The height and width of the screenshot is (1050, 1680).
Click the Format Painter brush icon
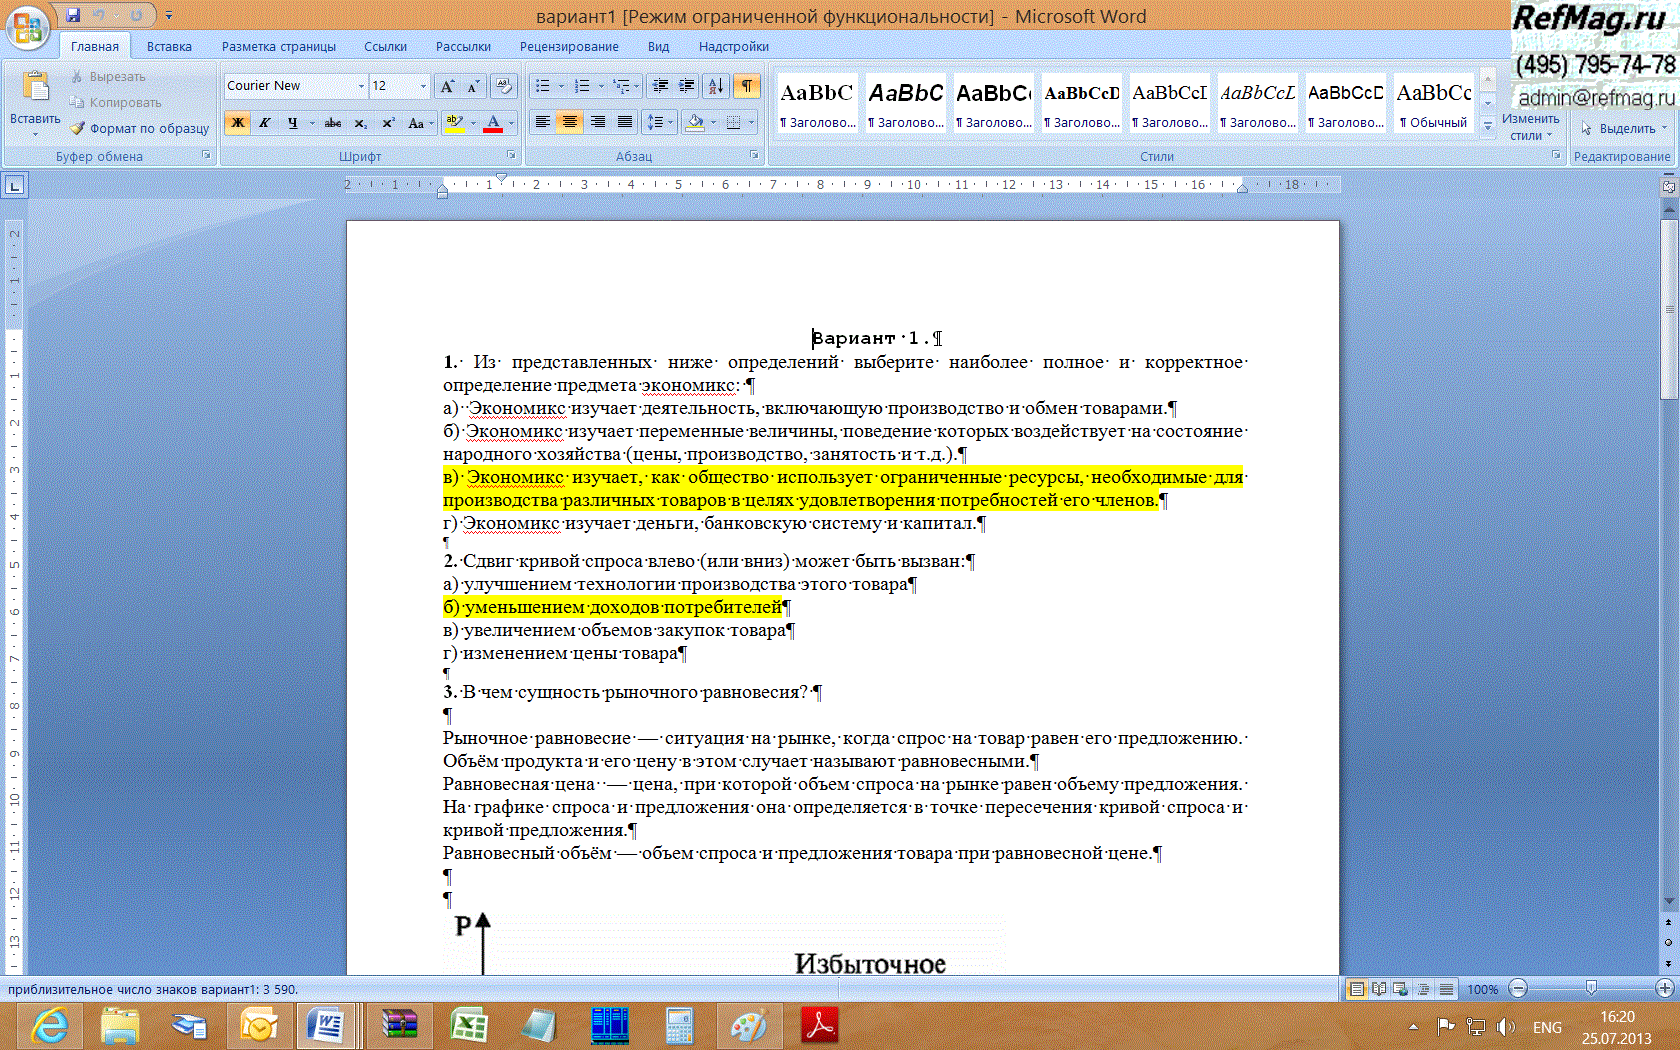click(x=78, y=128)
